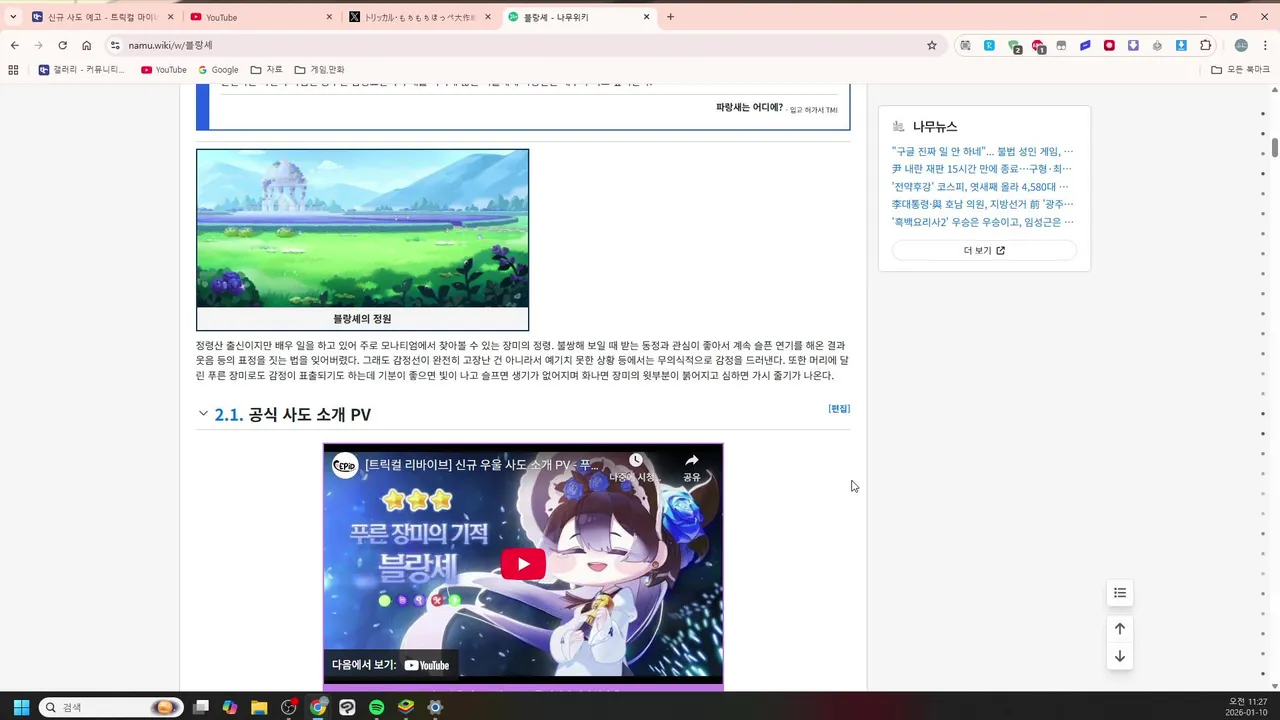Image resolution: width=1280 pixels, height=720 pixels.
Task: Open the browser home page
Action: [x=87, y=45]
